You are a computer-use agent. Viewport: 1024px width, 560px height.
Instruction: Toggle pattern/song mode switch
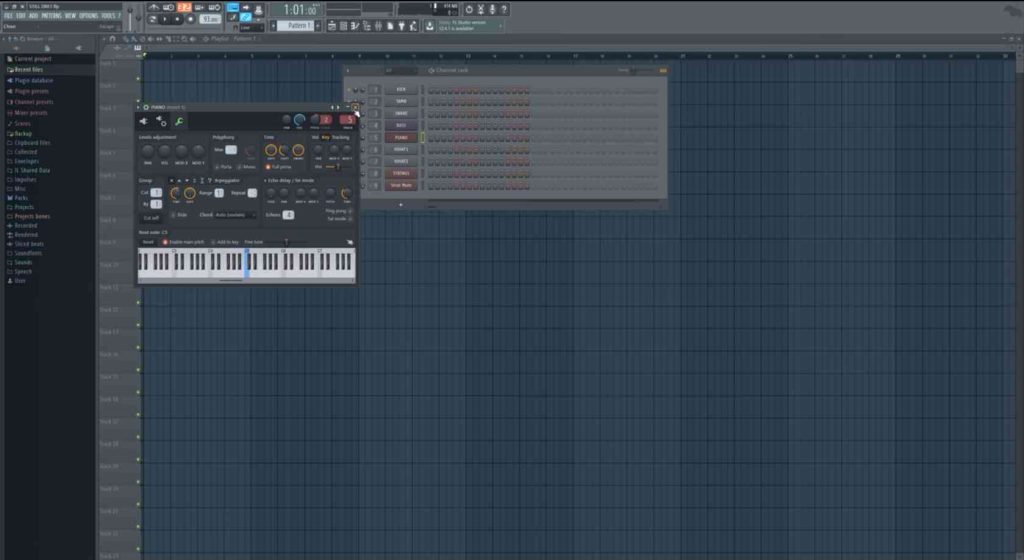point(152,20)
